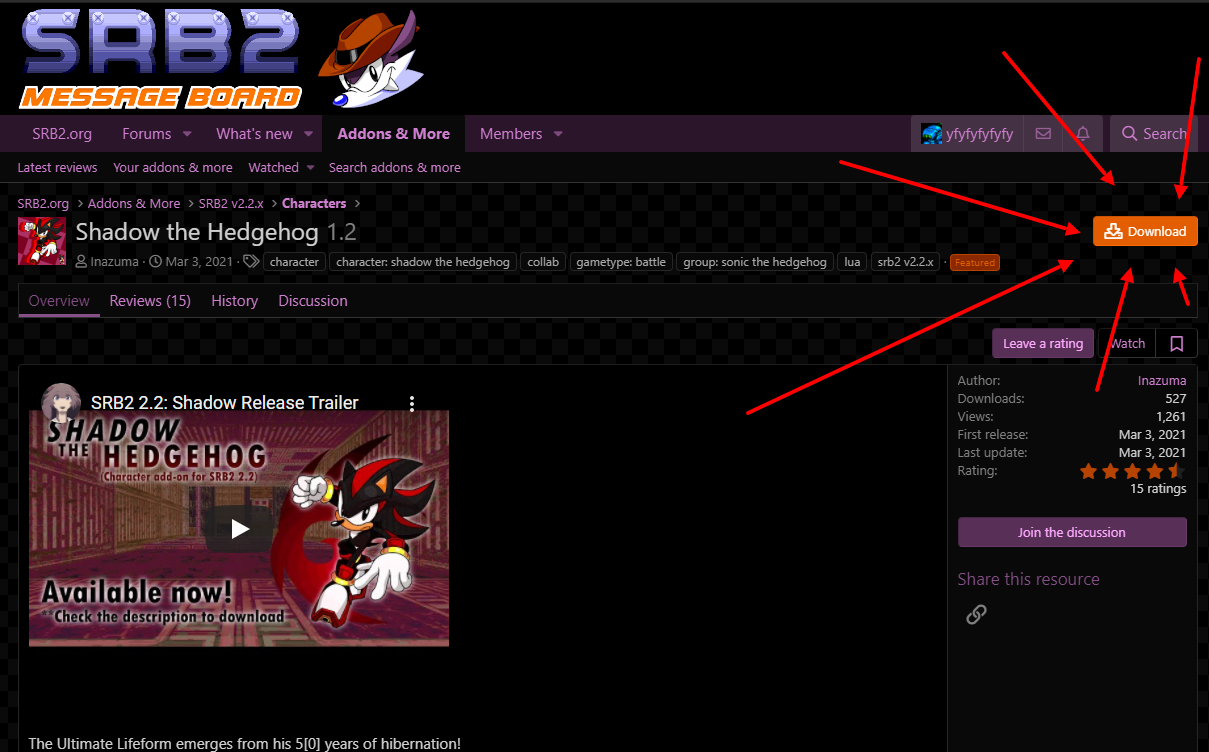Click the Downloads count '527'
Image resolution: width=1209 pixels, height=752 pixels.
pyautogui.click(x=1175, y=398)
